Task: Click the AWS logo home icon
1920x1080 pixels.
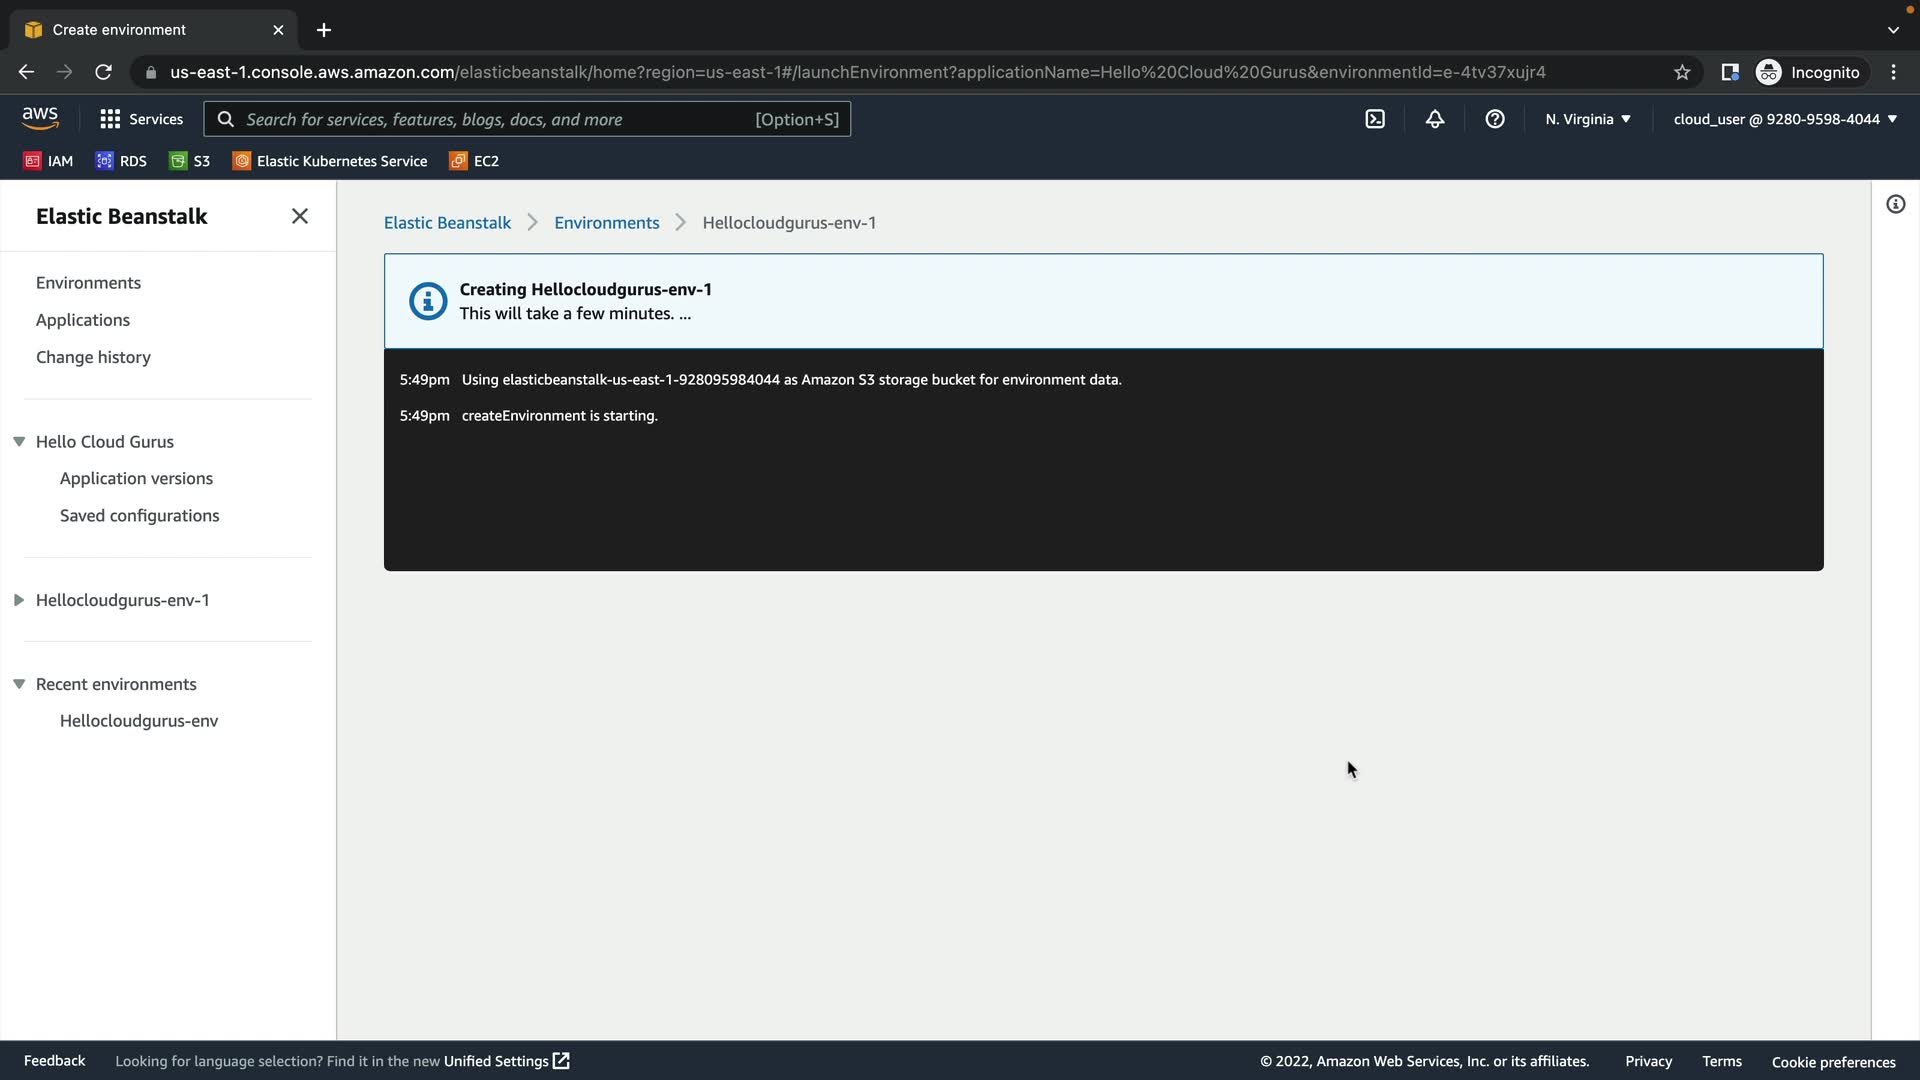Action: (x=40, y=118)
